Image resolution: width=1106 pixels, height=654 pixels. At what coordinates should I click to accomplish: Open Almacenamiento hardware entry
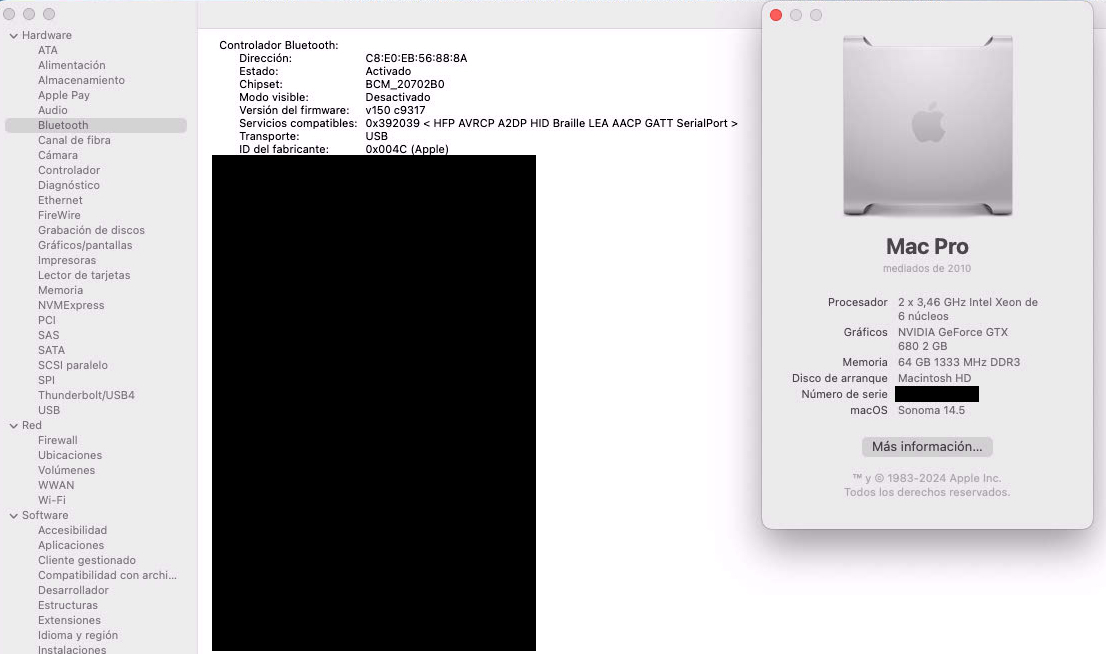point(81,80)
